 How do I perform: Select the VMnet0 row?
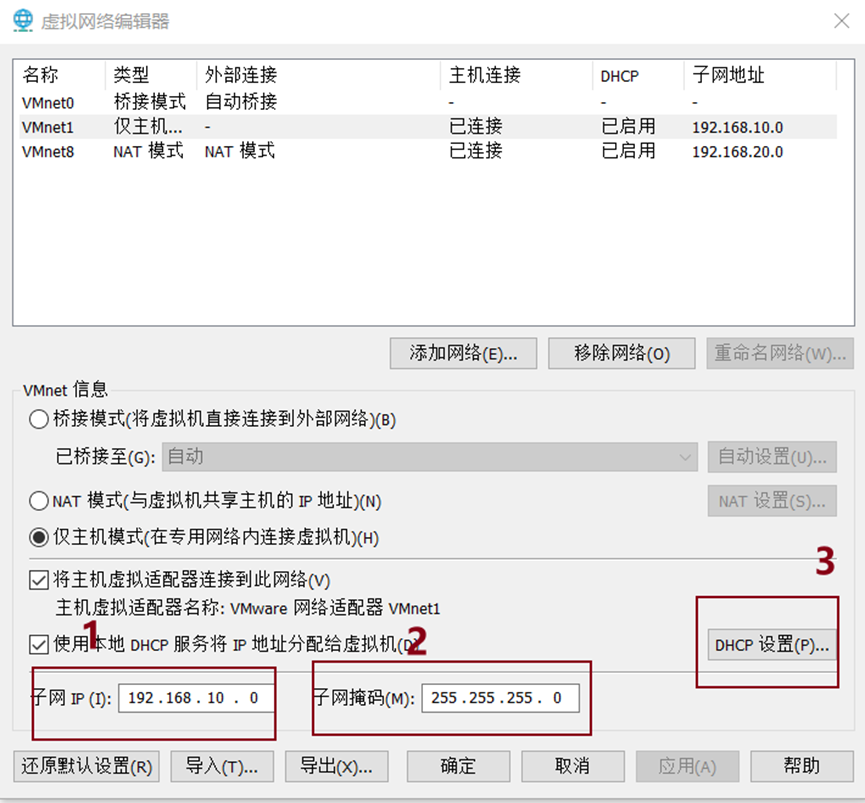(x=428, y=103)
